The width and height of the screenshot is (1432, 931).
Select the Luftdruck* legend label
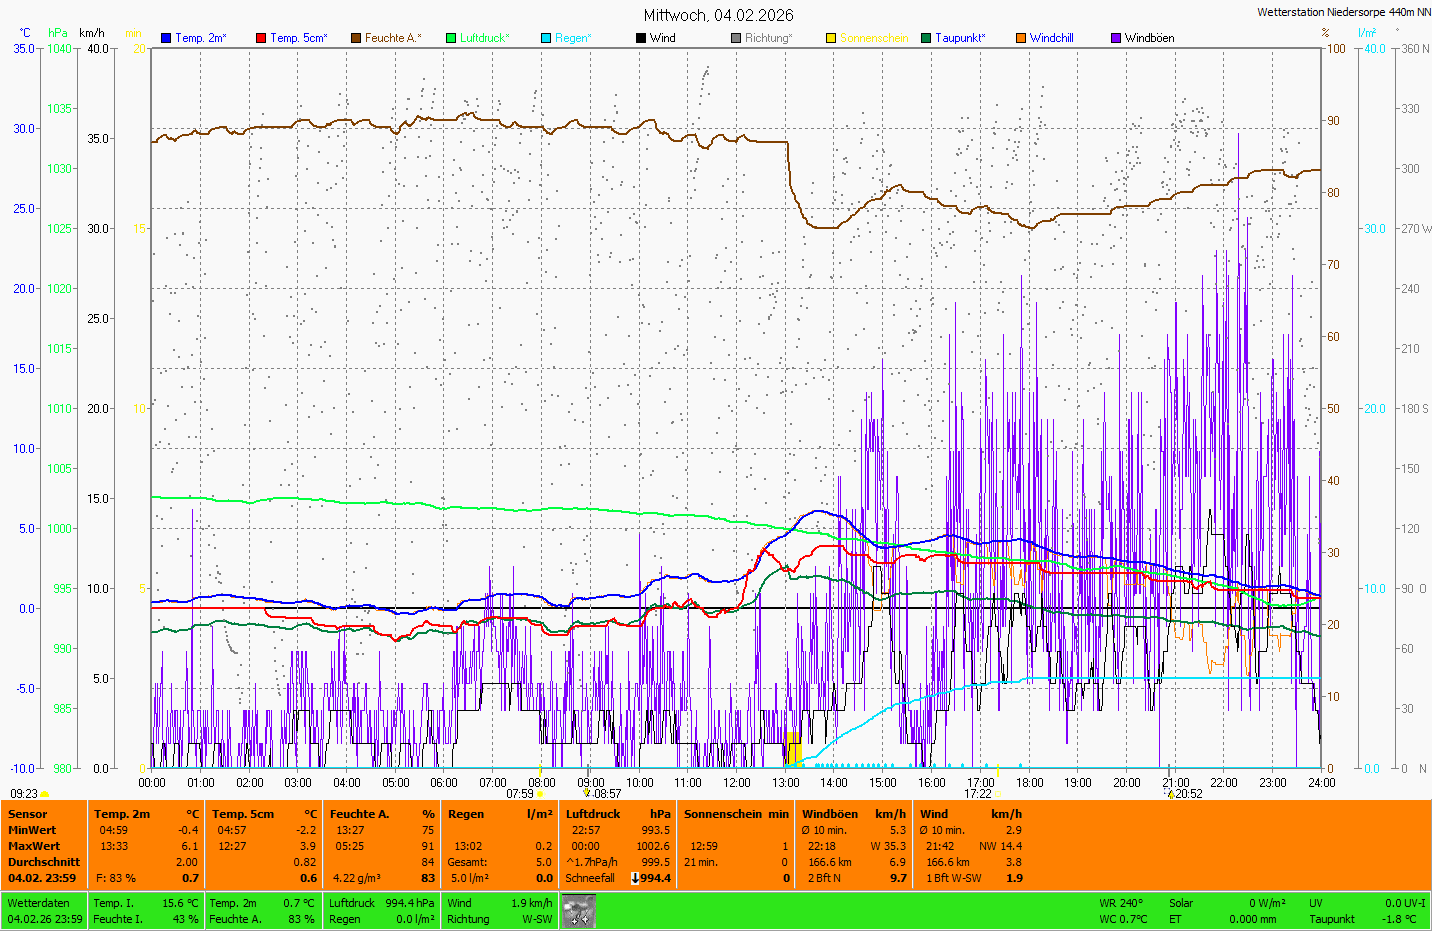coord(484,38)
